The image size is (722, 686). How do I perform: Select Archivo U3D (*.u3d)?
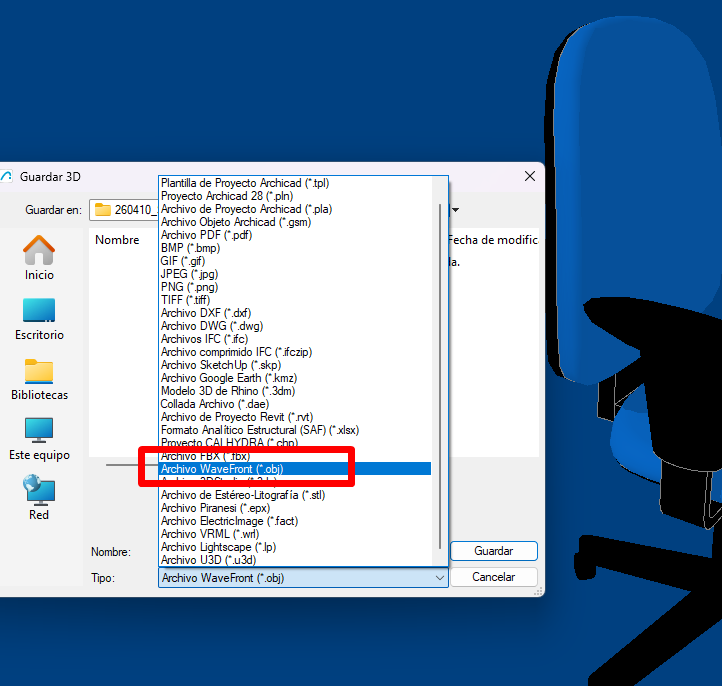[x=295, y=560]
